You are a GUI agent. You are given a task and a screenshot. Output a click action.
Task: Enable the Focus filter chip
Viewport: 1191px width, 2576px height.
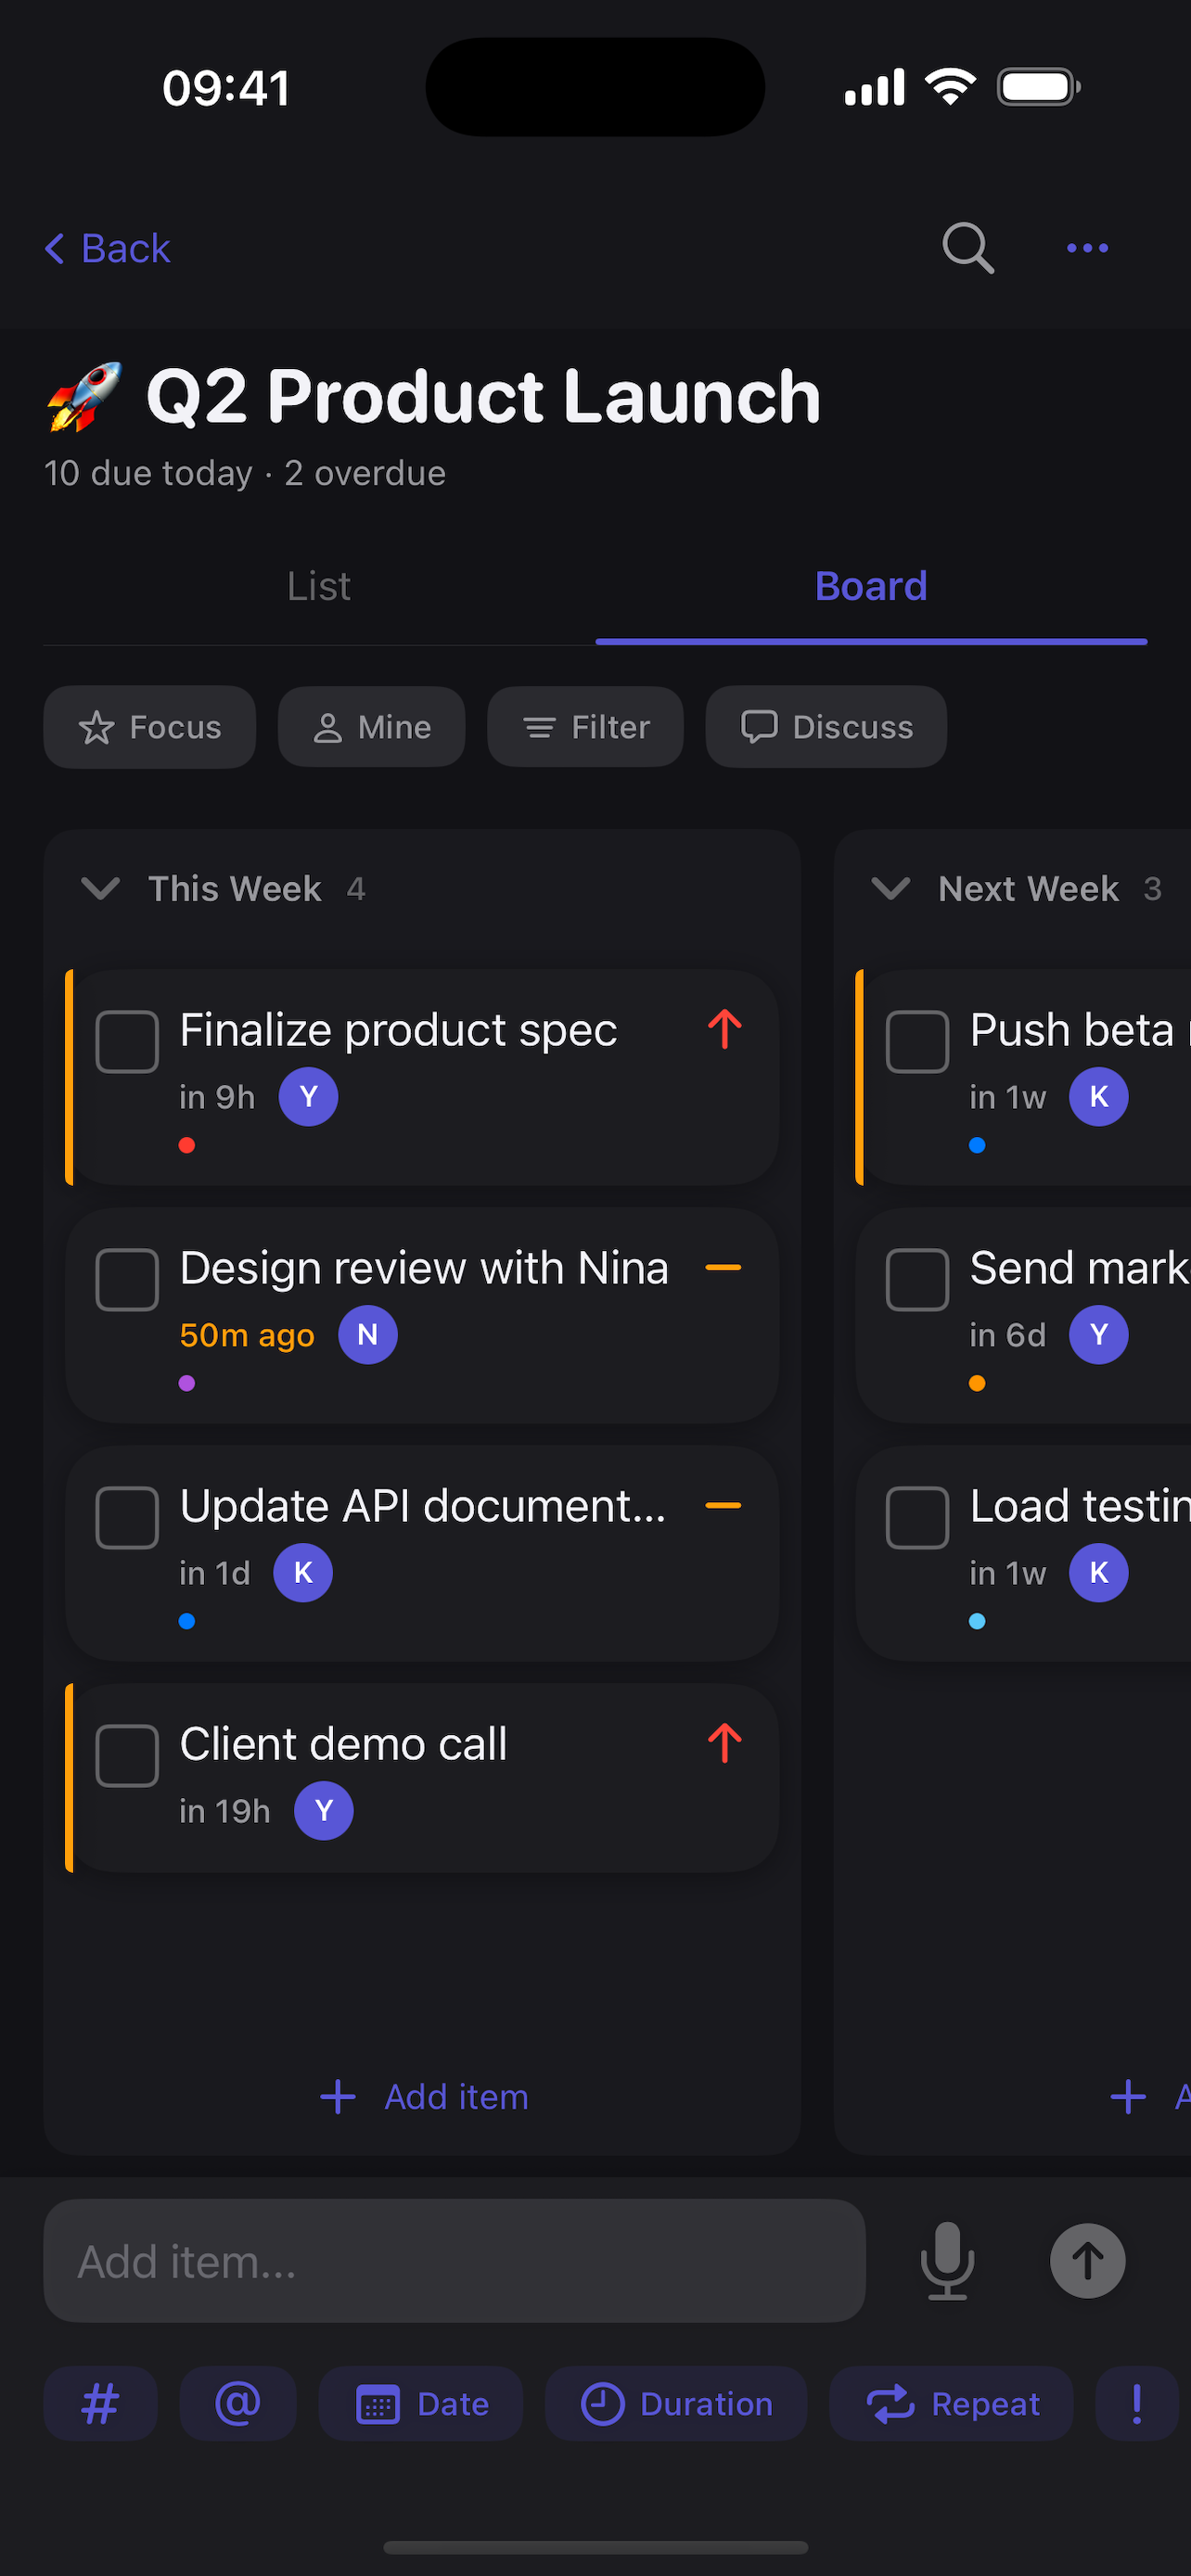[150, 727]
